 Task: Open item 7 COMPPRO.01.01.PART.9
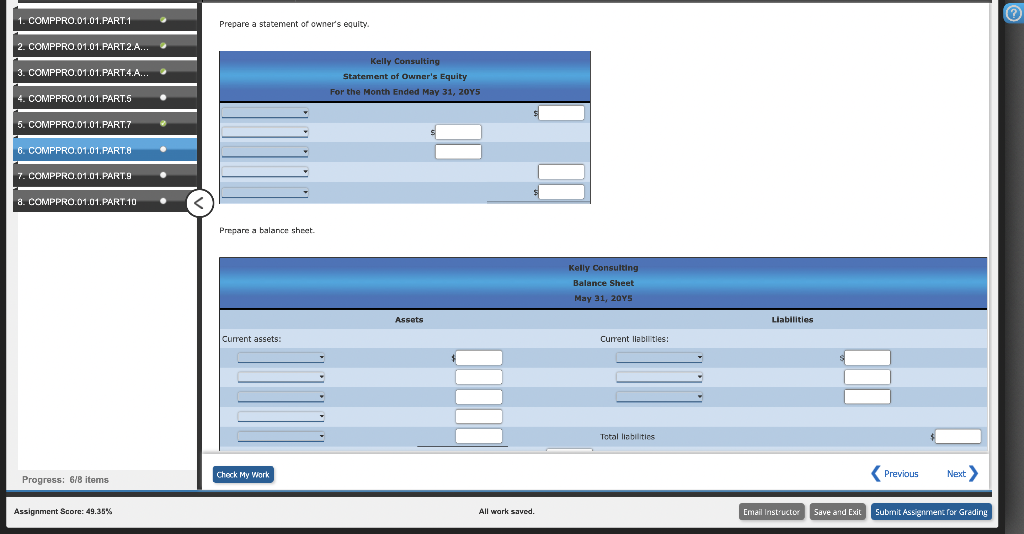[x=104, y=176]
